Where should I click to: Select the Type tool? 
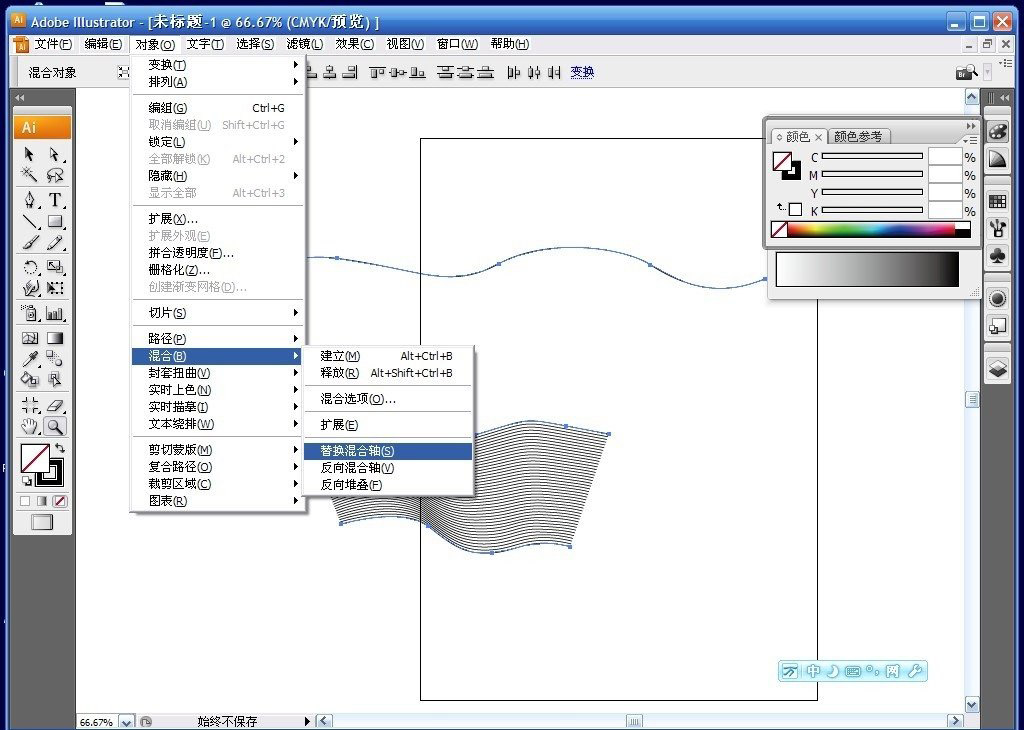point(56,197)
